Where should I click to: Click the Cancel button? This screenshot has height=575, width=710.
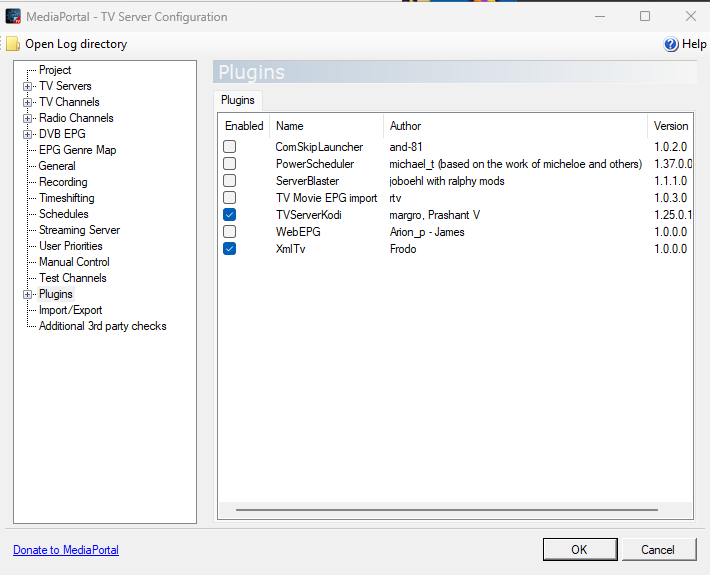[x=658, y=549]
